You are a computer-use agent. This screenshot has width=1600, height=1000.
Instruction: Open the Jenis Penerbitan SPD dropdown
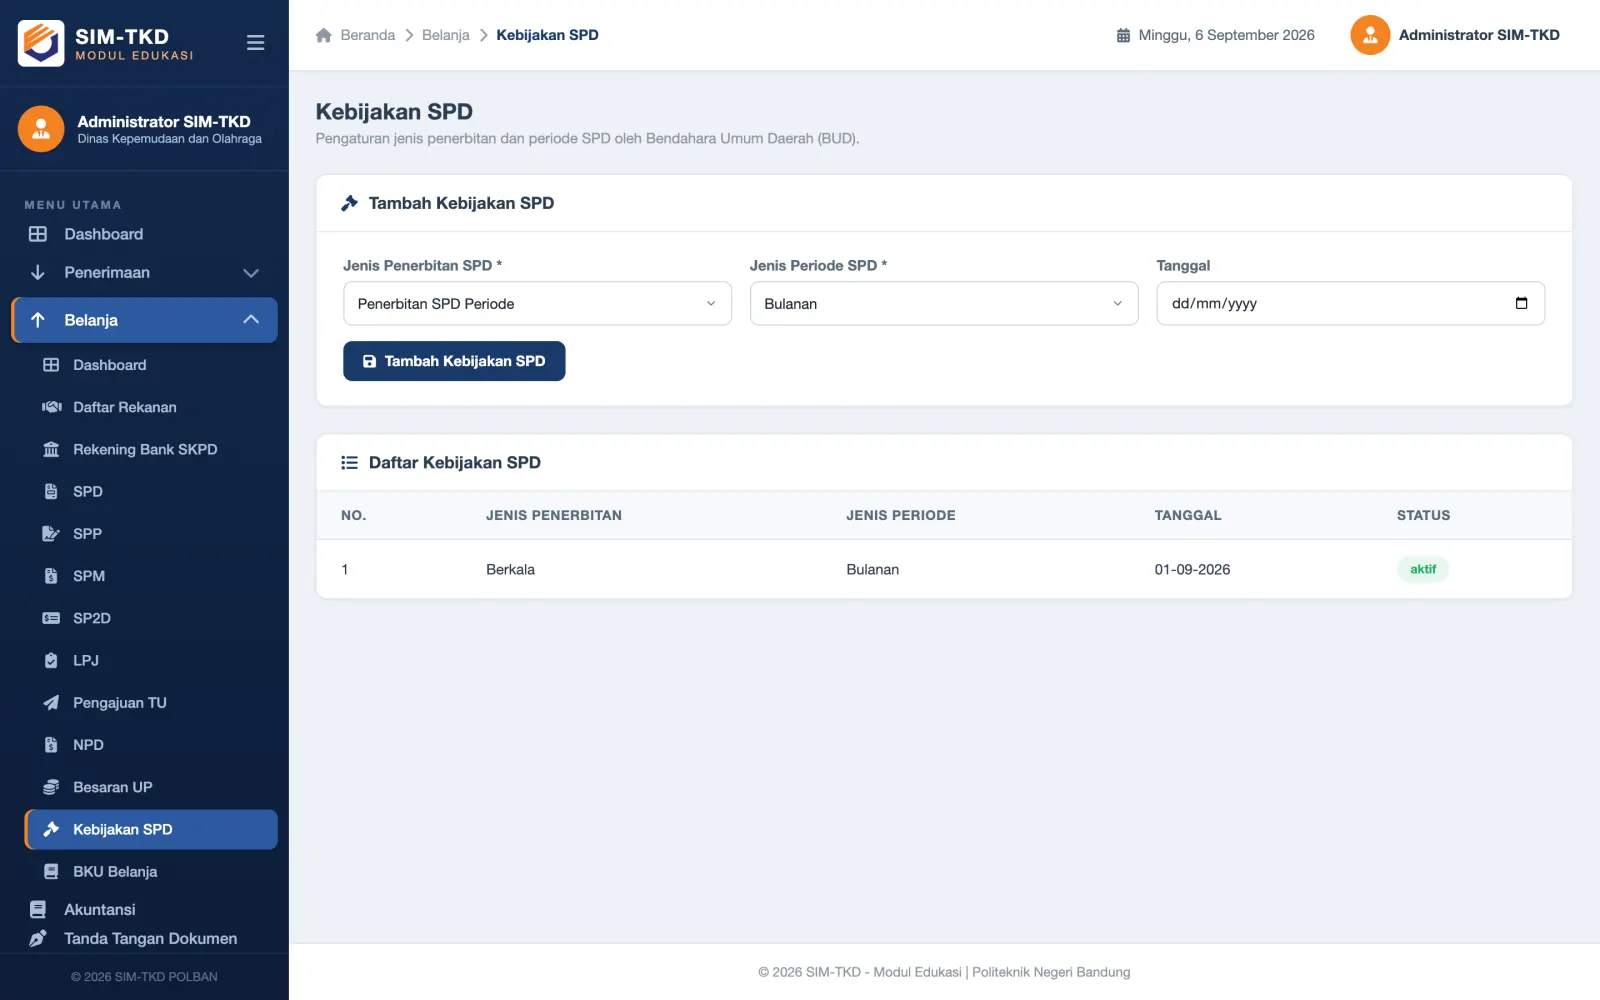tap(537, 303)
